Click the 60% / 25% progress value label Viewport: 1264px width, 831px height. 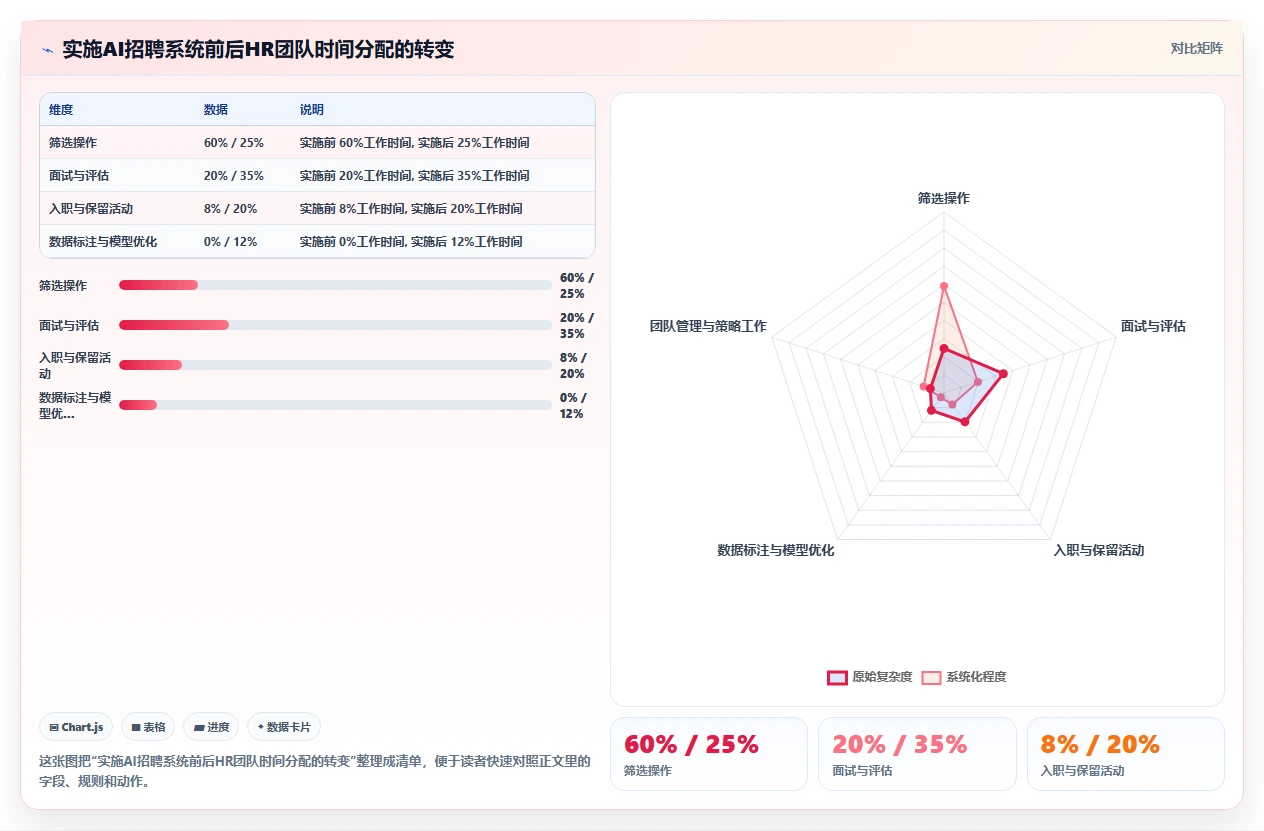577,285
